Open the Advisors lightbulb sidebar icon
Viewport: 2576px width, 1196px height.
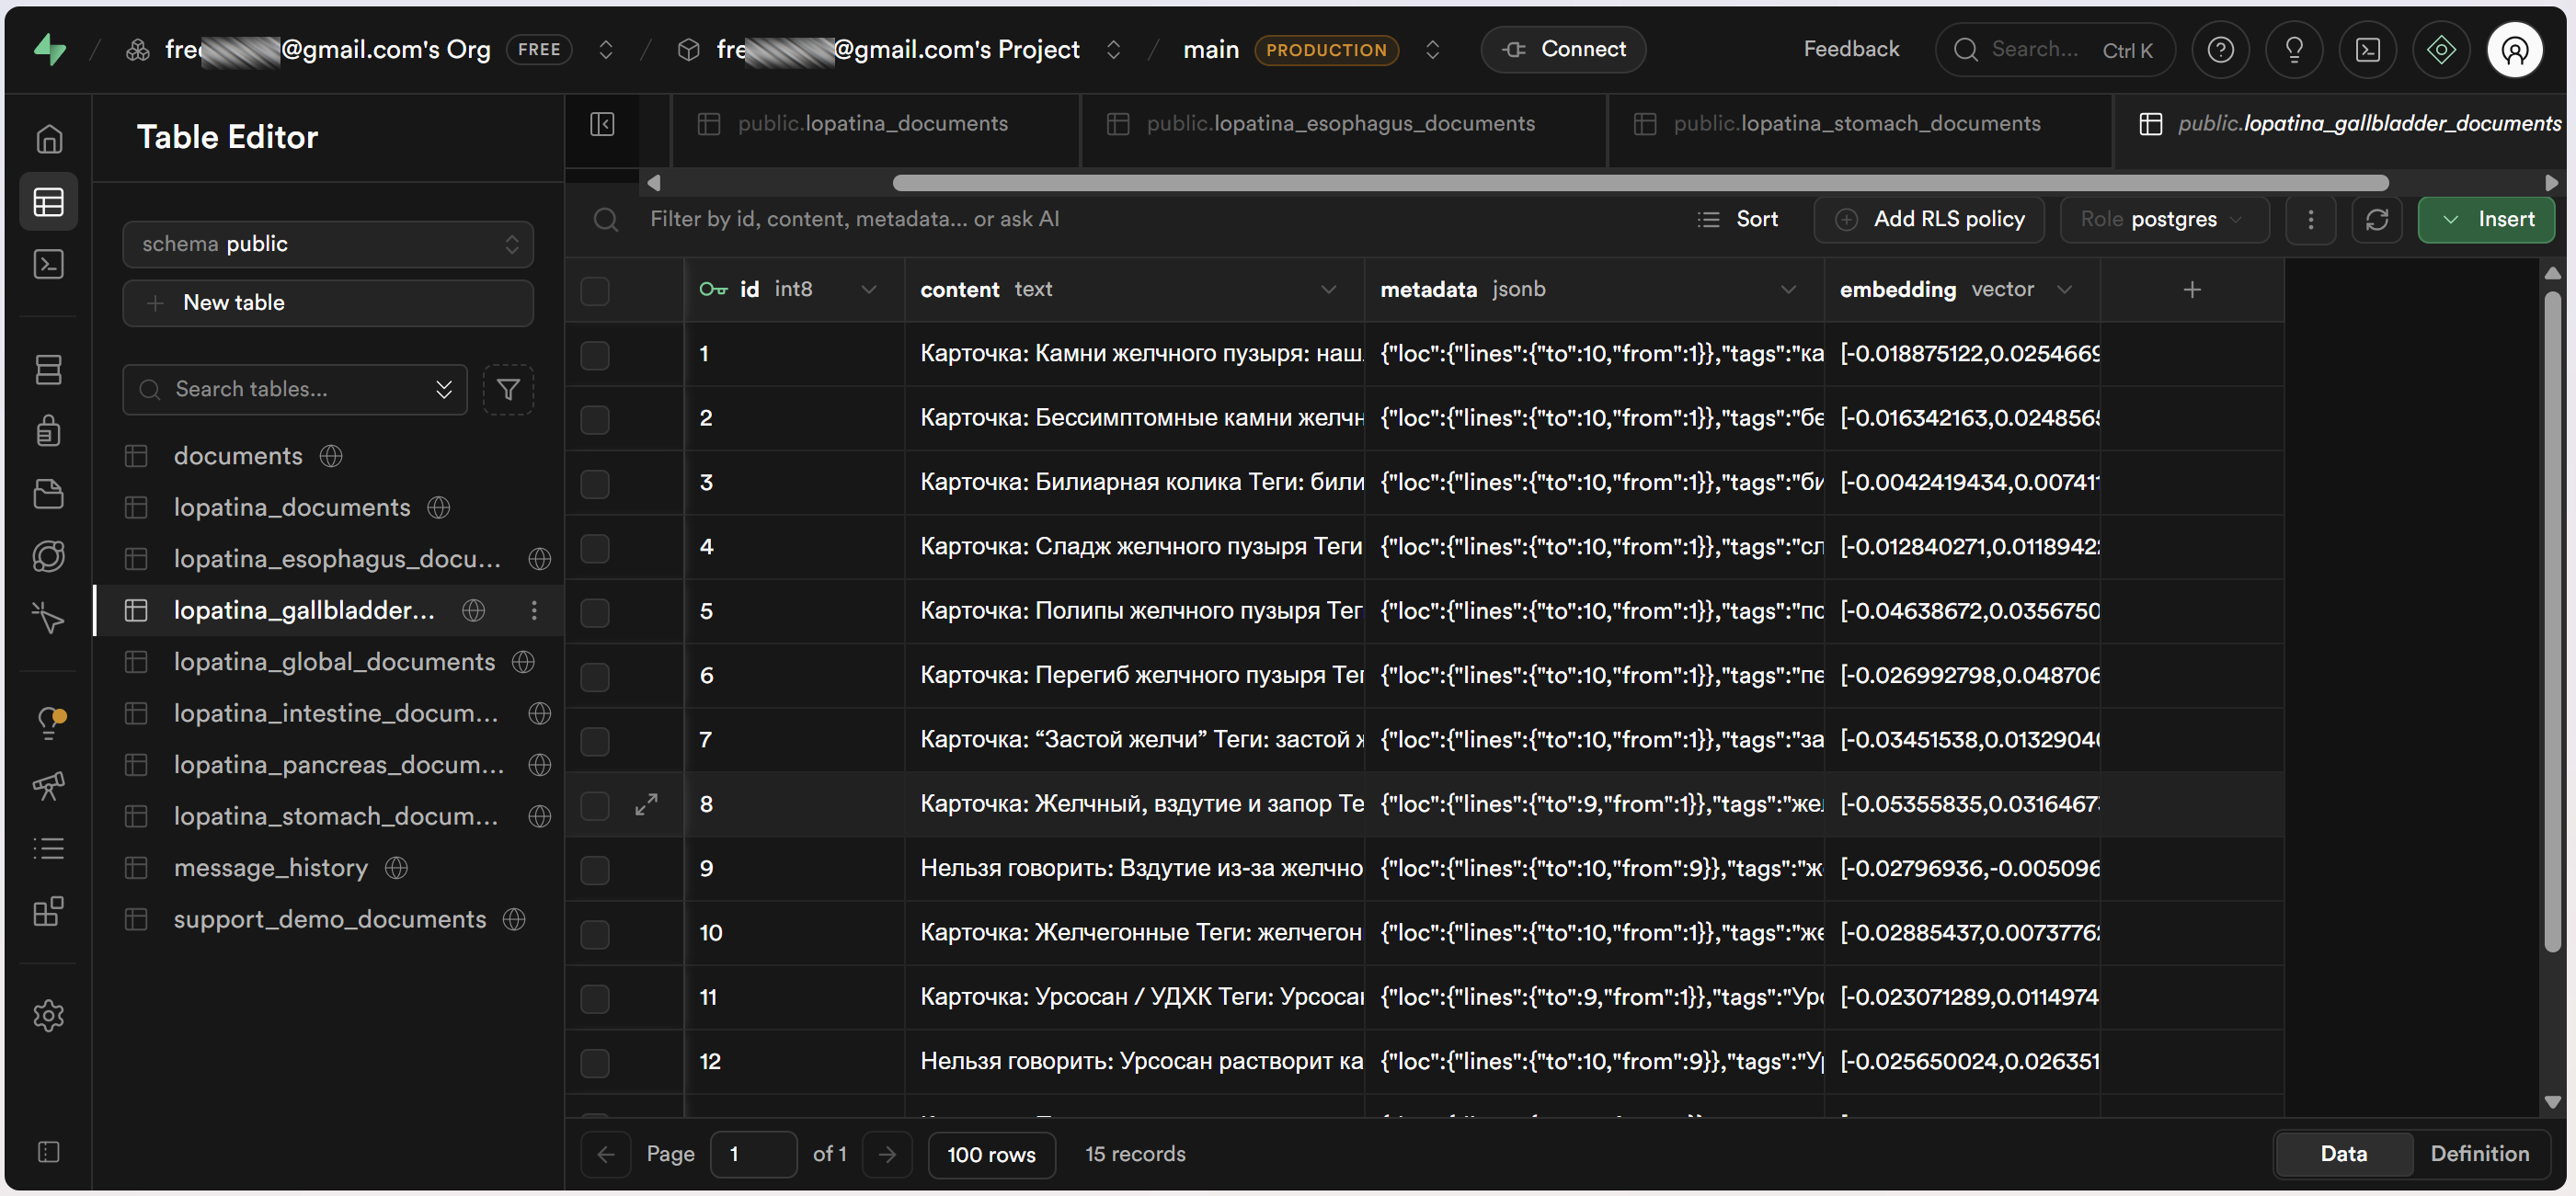coord(49,722)
